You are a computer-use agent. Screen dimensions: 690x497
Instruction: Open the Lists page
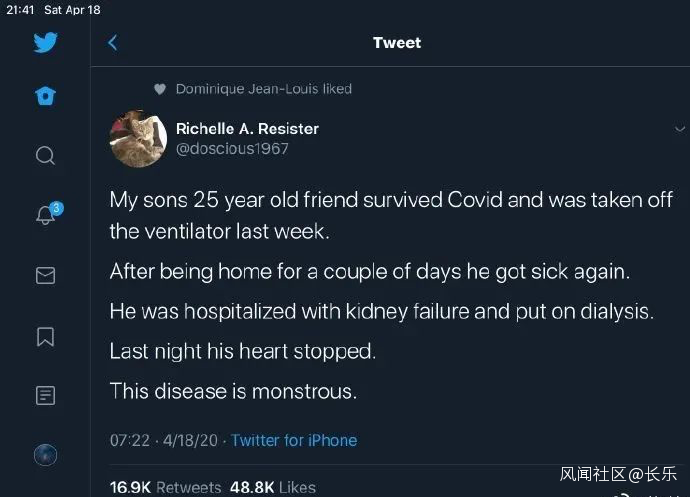[45, 395]
